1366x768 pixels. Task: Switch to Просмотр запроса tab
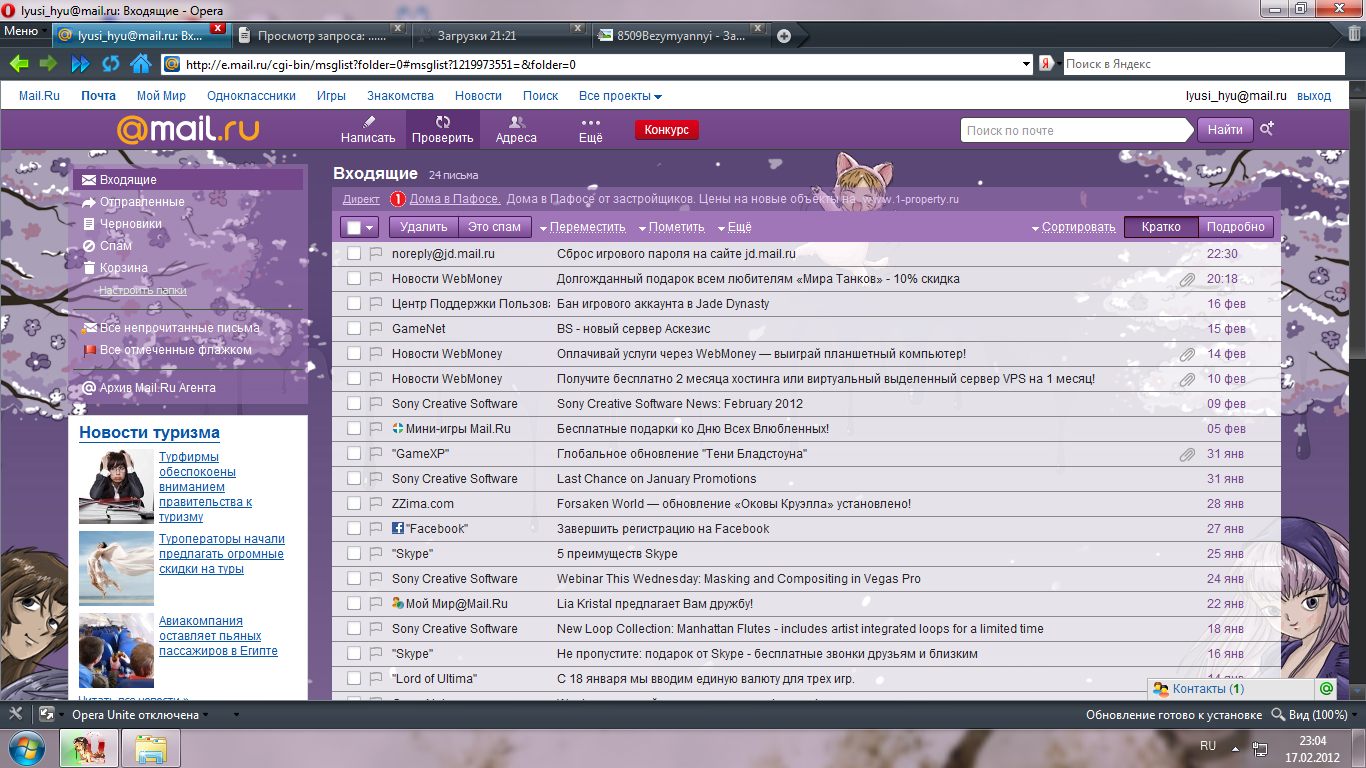click(322, 35)
